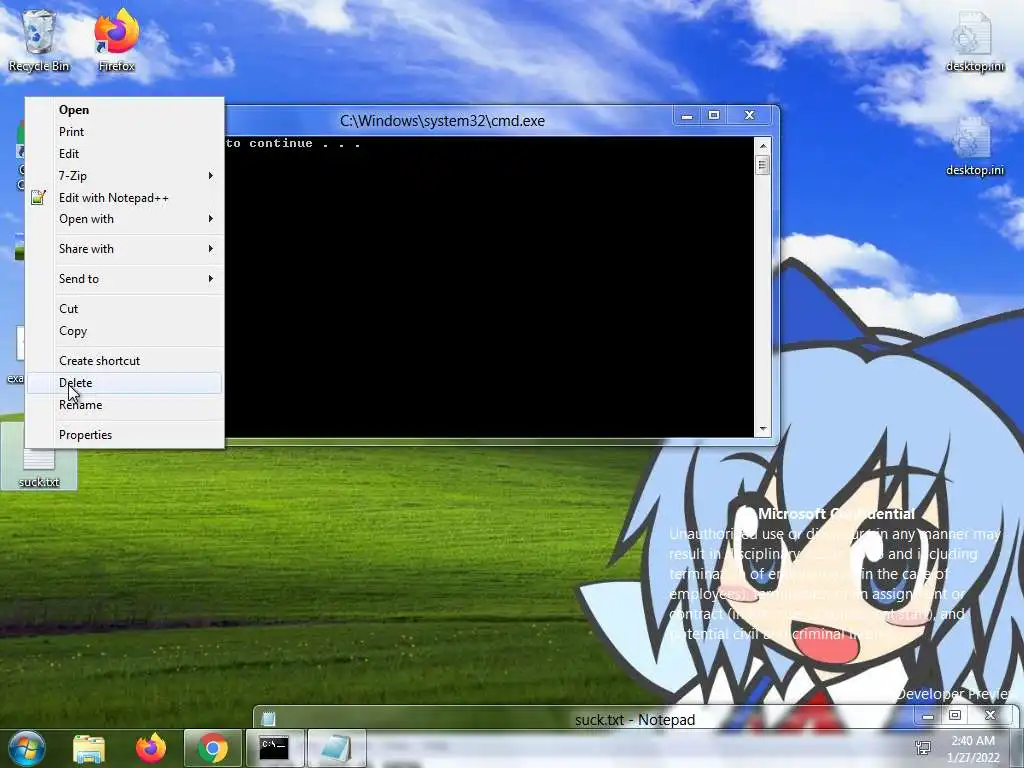This screenshot has width=1024, height=768.
Task: Open File Explorer from the taskbar
Action: click(89, 748)
